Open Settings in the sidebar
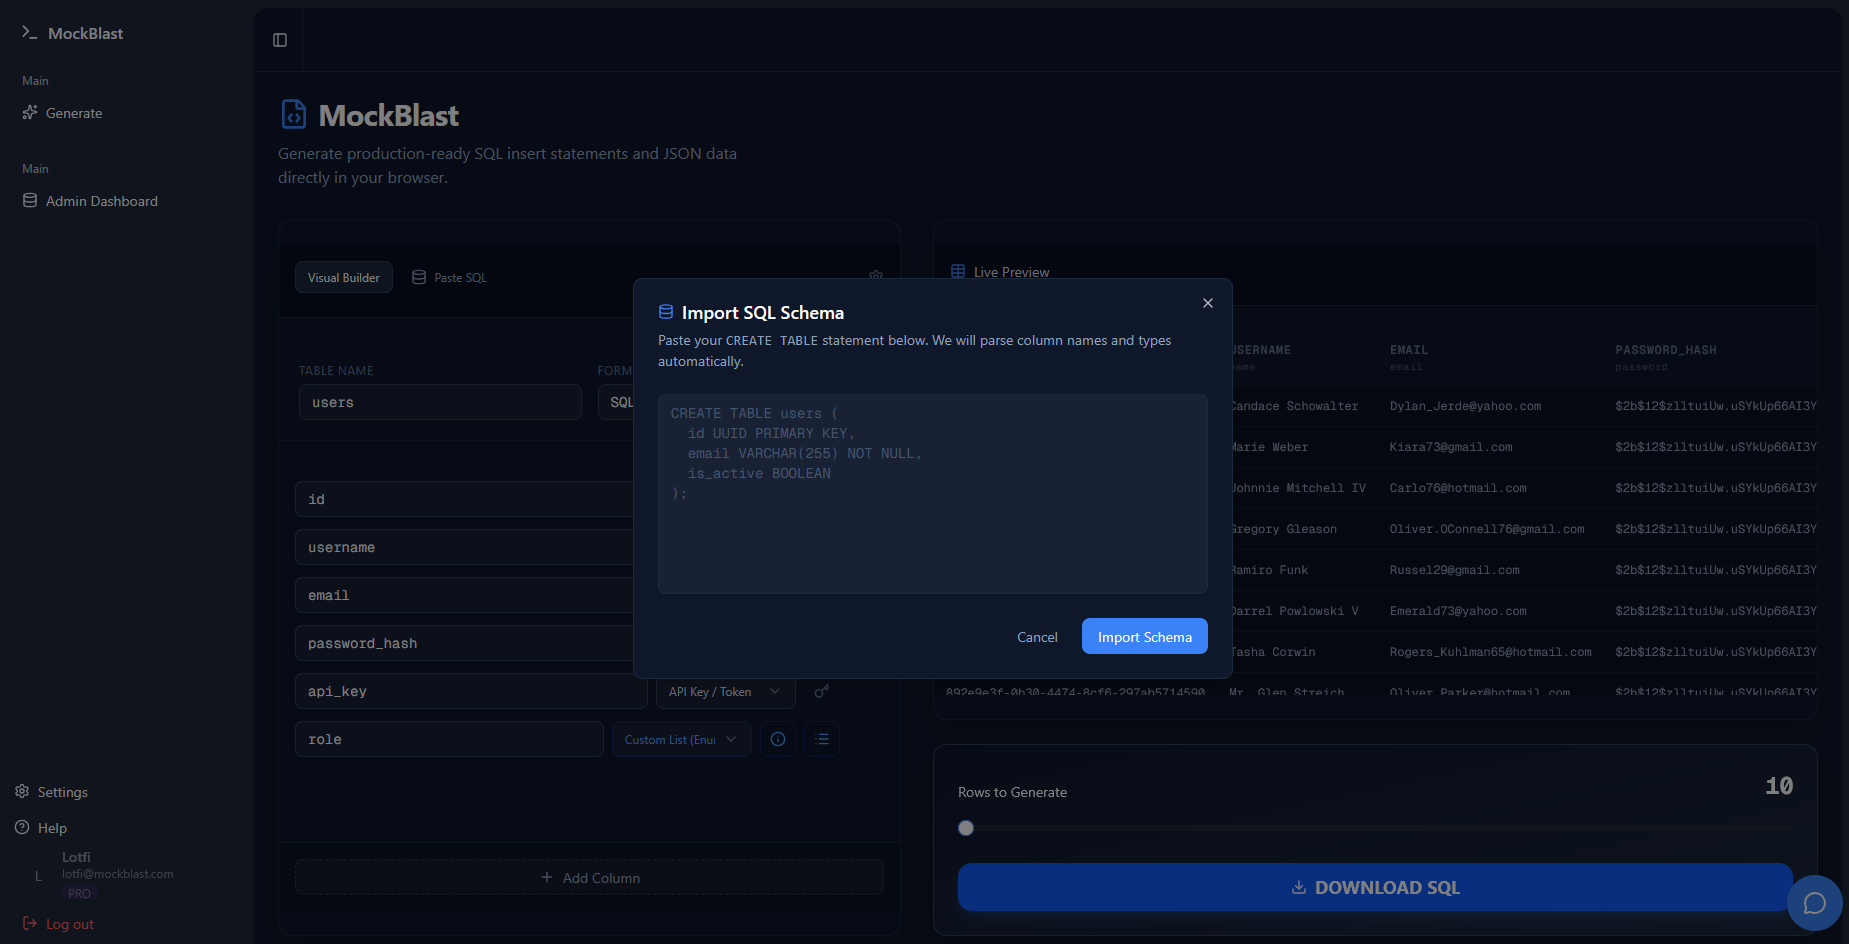The width and height of the screenshot is (1849, 944). (62, 792)
